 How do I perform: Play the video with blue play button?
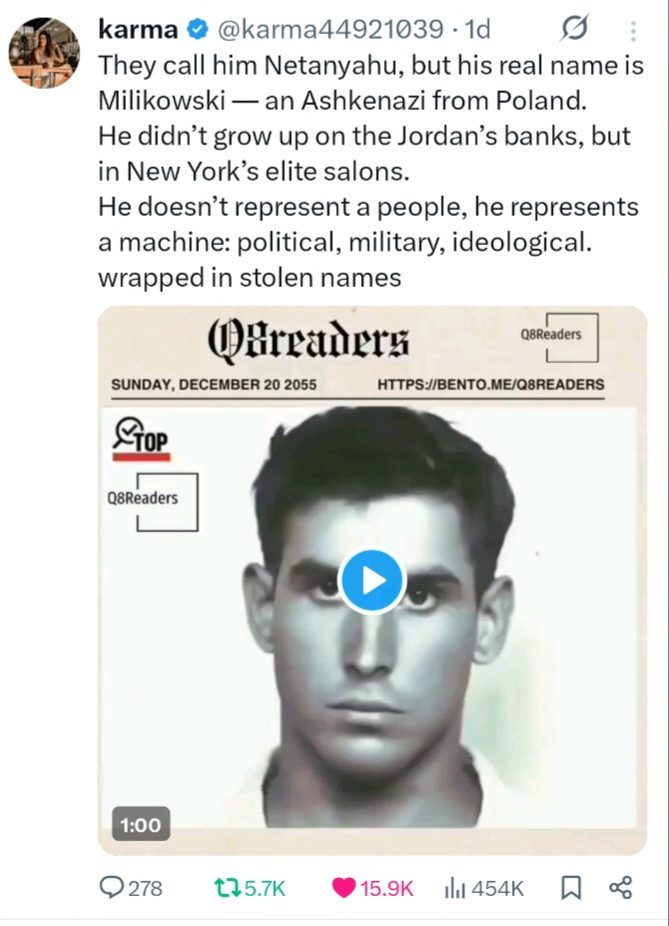(x=371, y=581)
